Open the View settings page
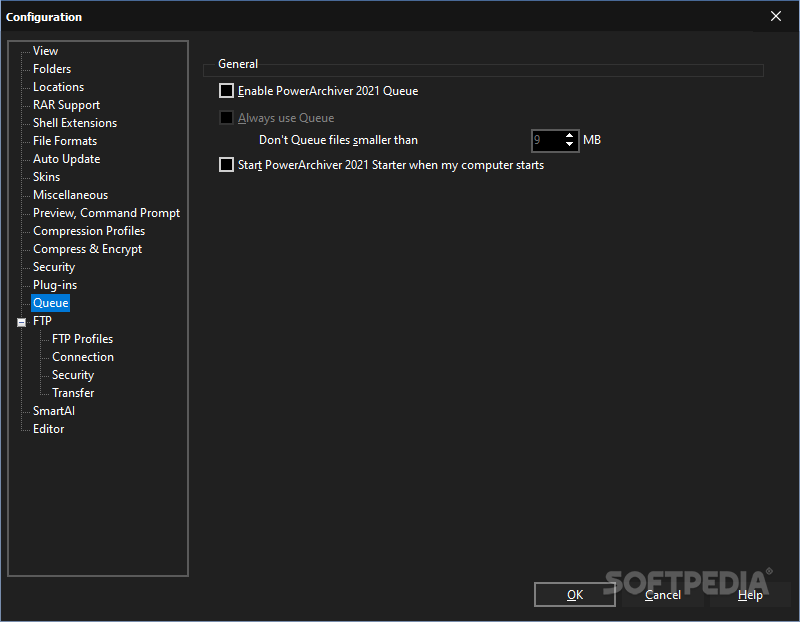Image resolution: width=800 pixels, height=622 pixels. click(45, 51)
